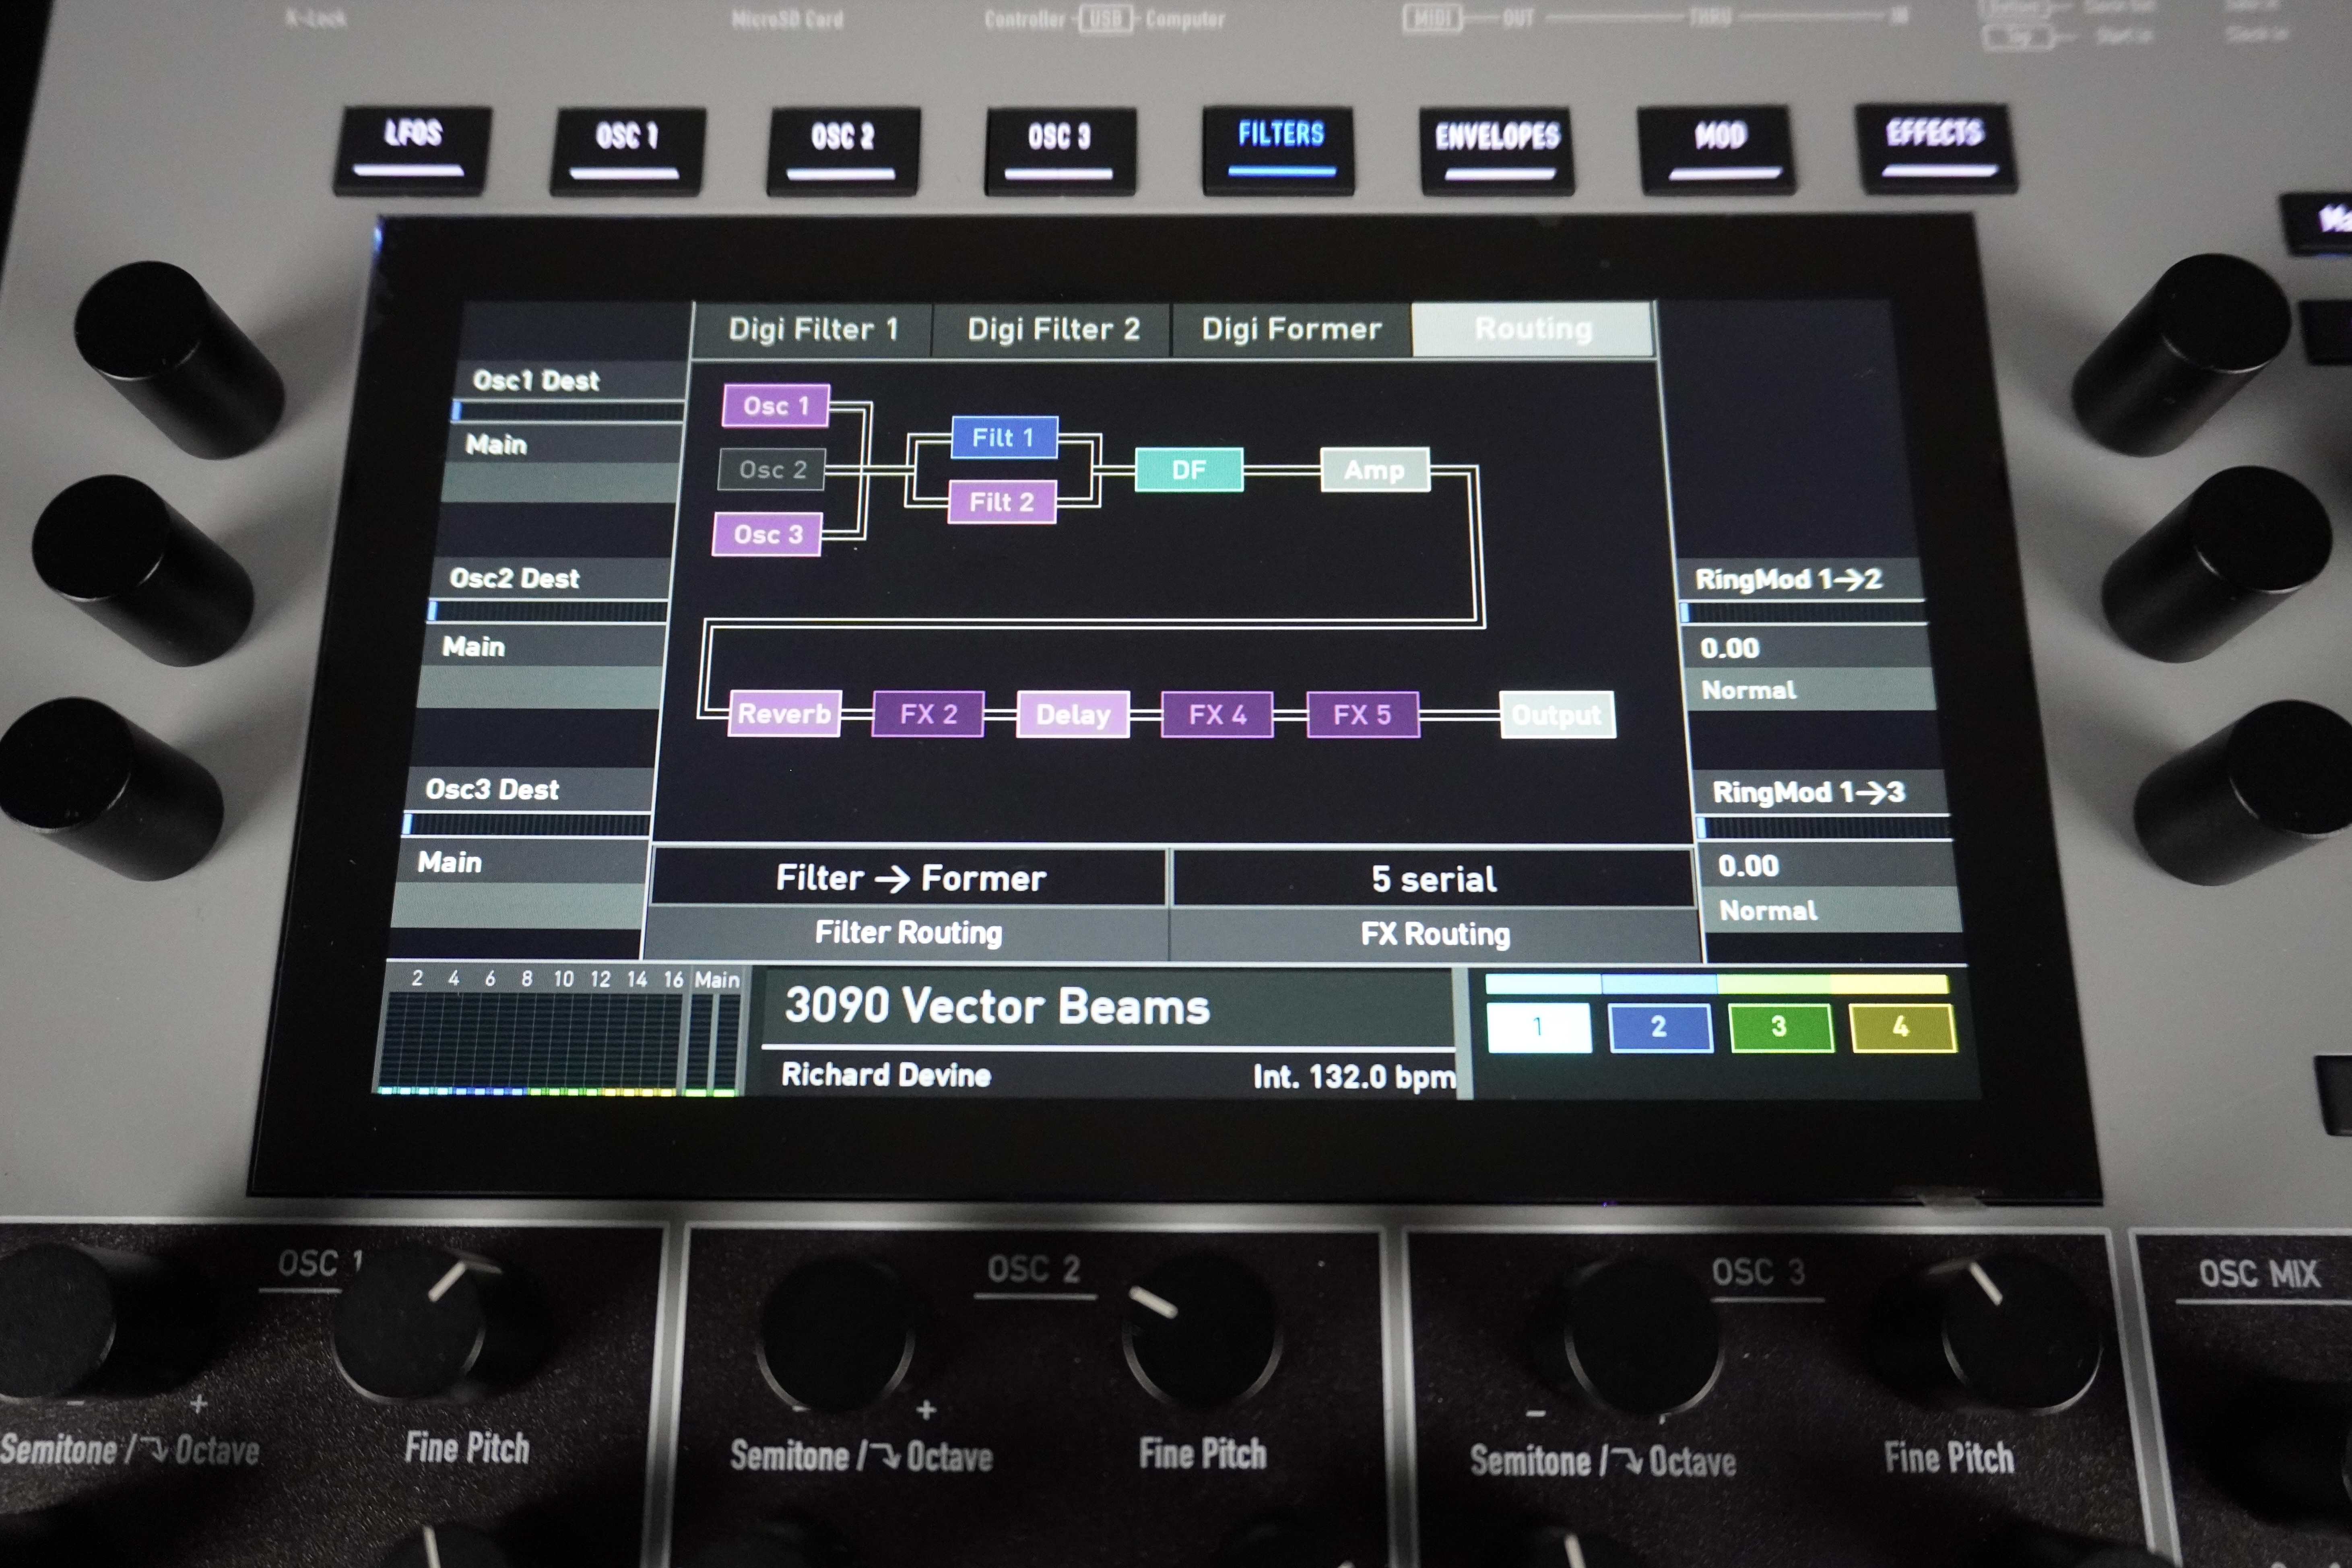Tap the 'Filter Routing' label
The width and height of the screenshot is (2352, 1568).
(908, 932)
